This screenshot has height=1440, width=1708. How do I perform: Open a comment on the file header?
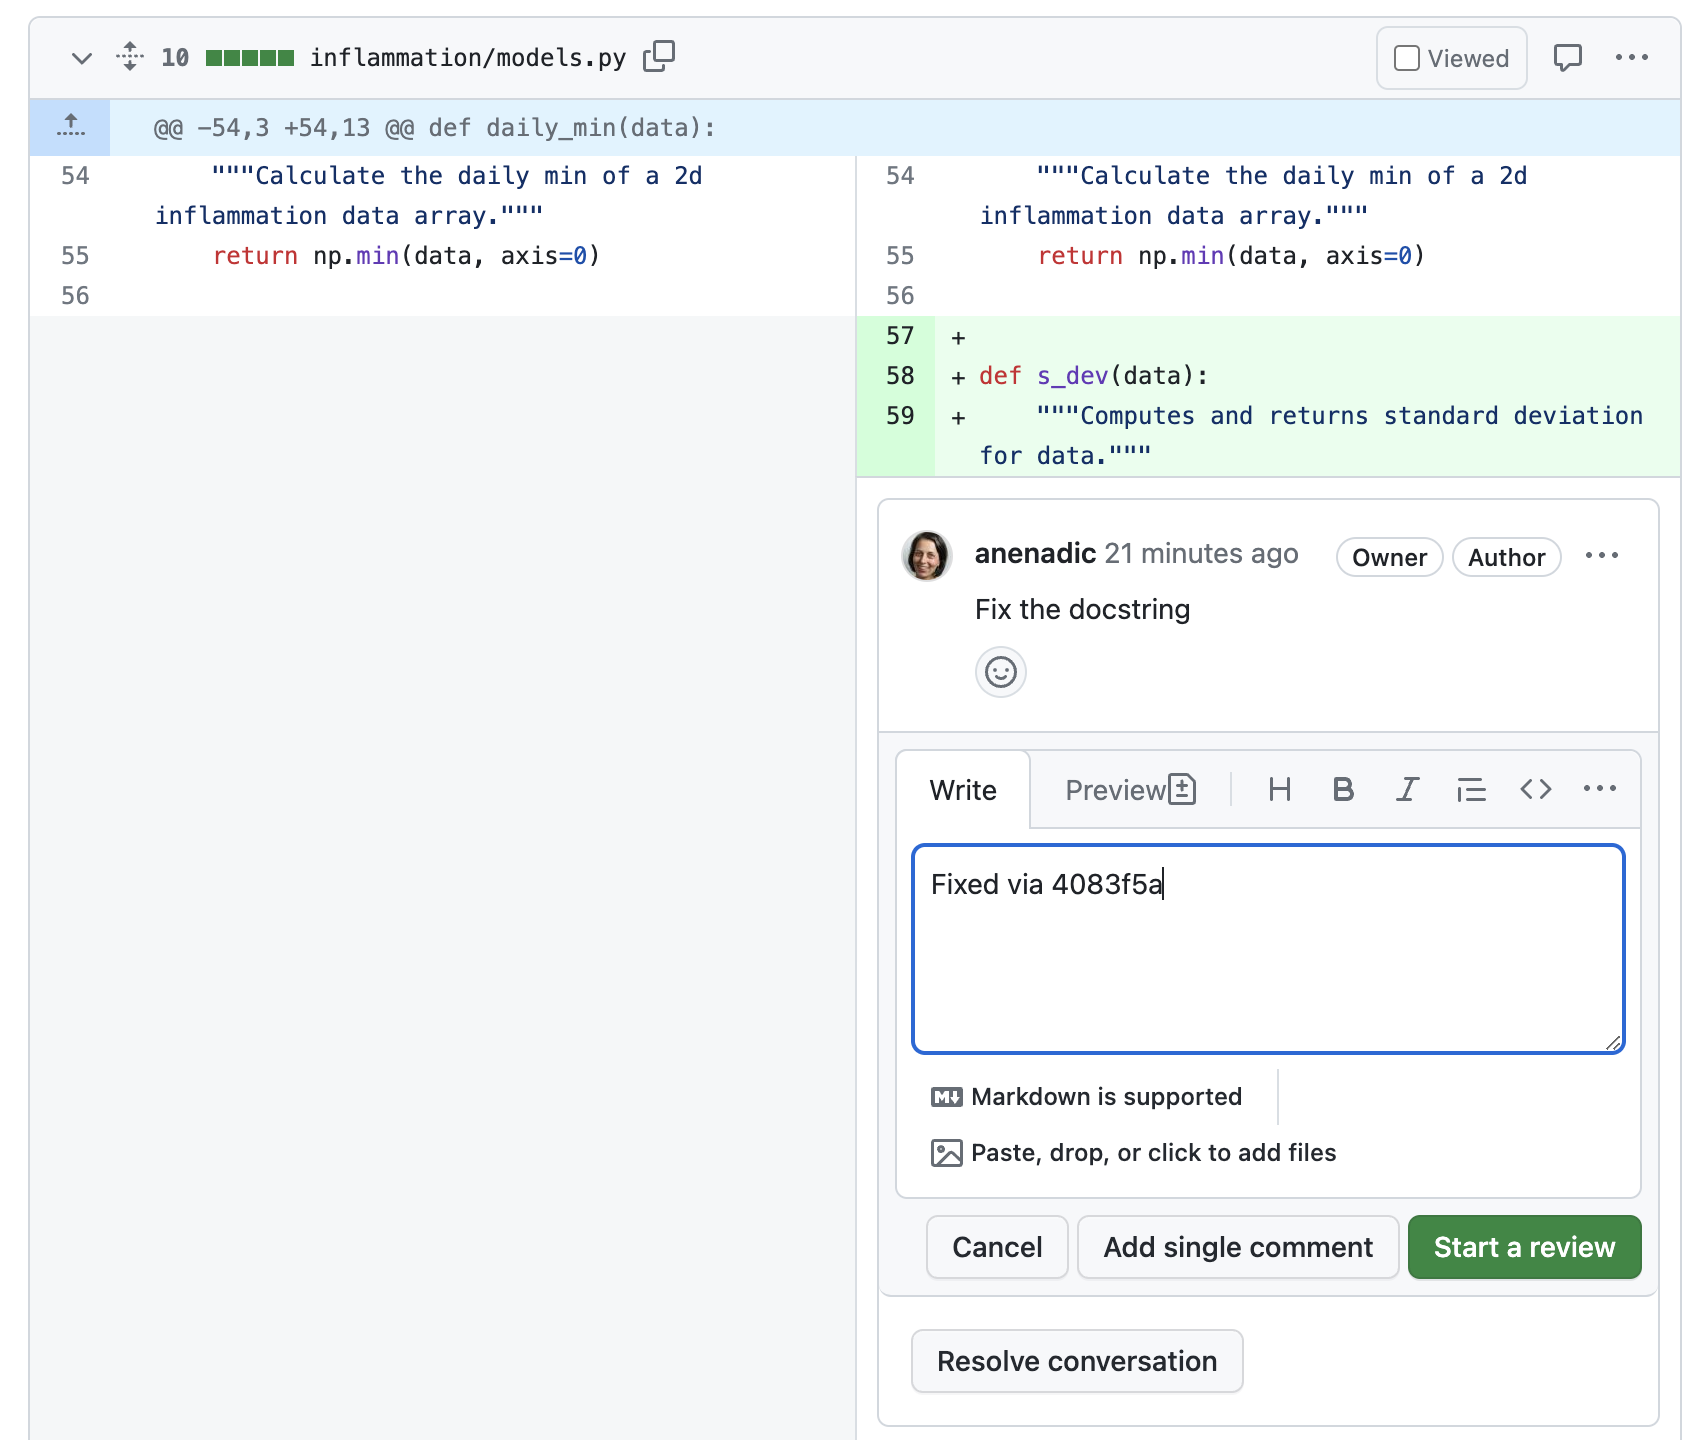(1568, 57)
